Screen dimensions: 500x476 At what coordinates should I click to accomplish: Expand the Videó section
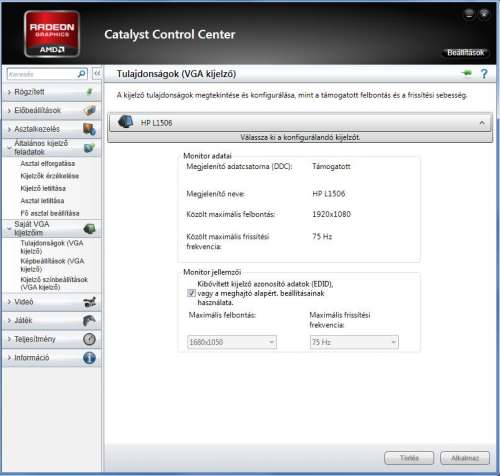[51, 302]
